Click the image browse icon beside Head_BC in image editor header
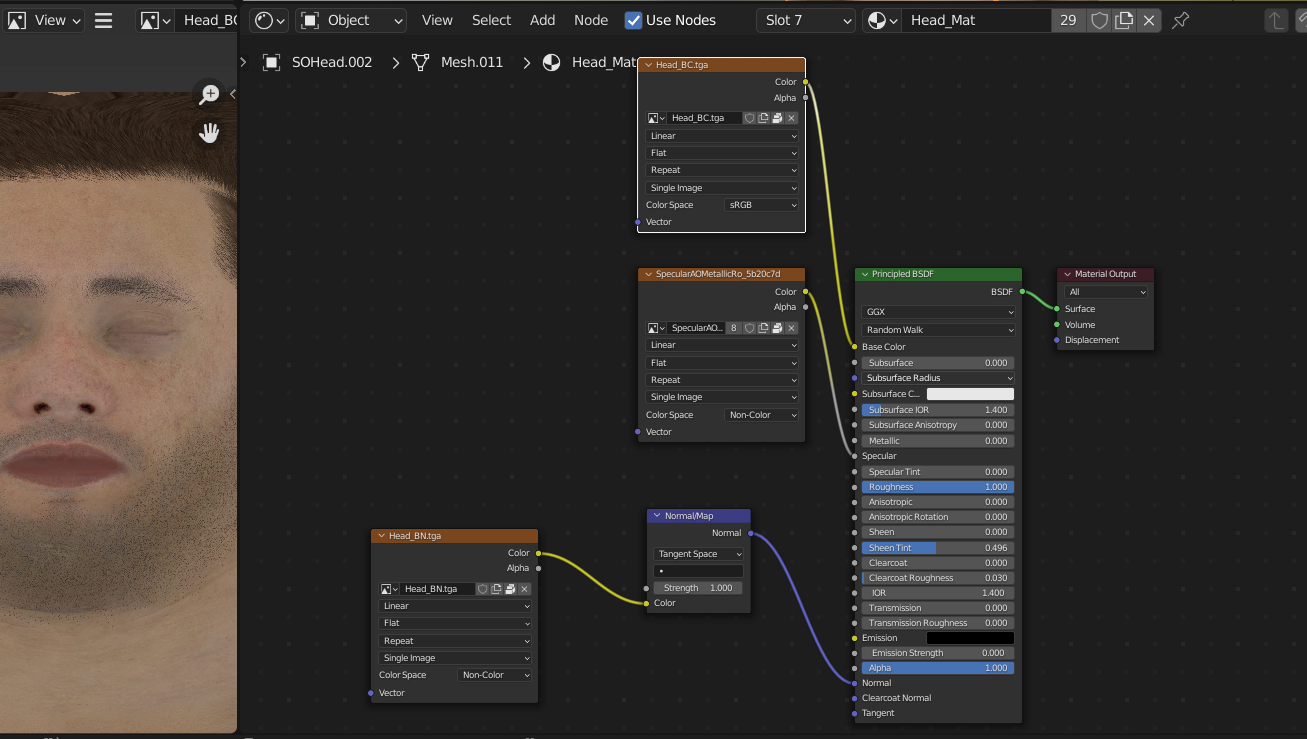 [154, 20]
